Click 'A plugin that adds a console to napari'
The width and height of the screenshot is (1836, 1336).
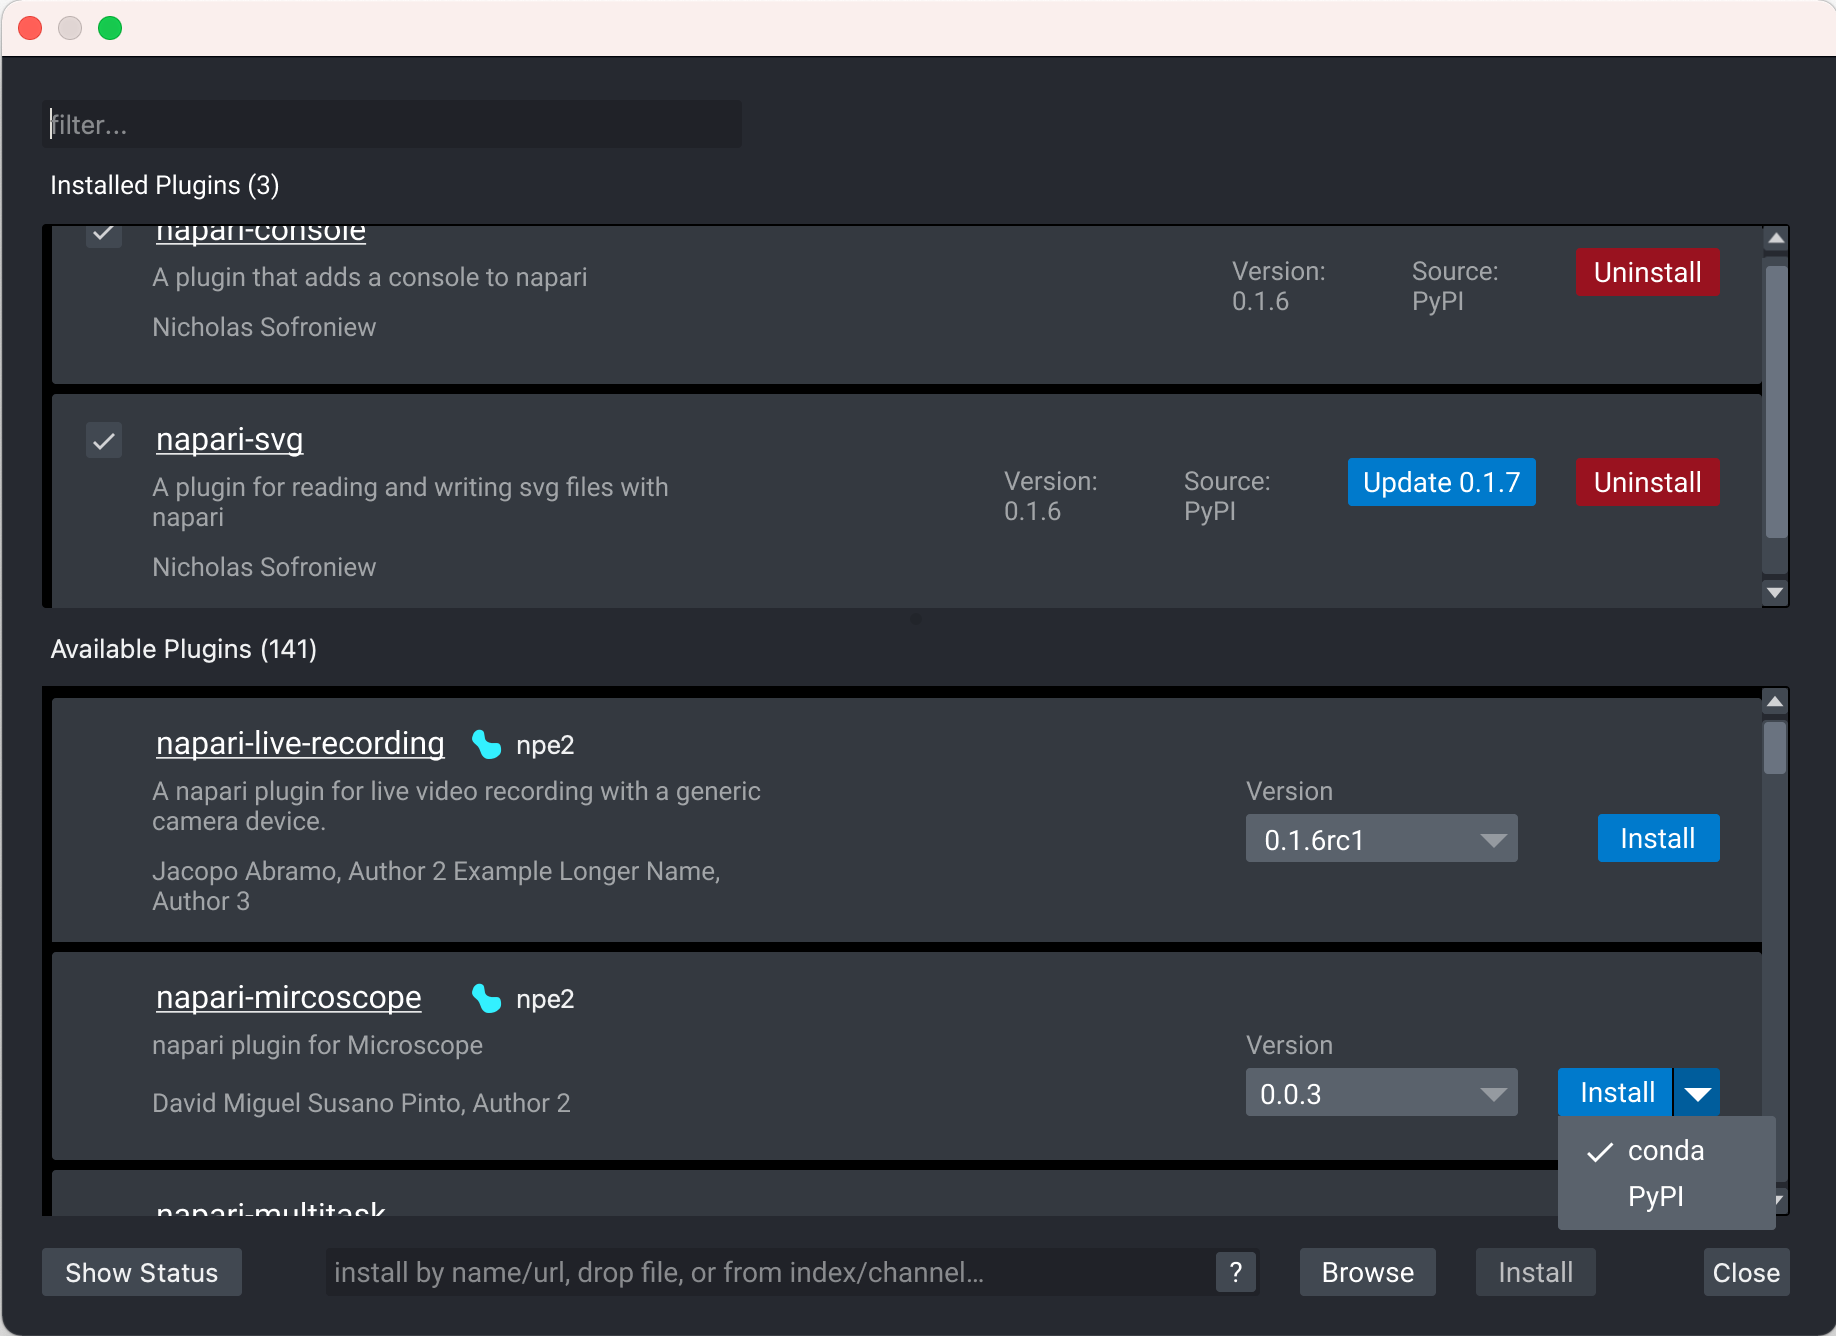point(370,277)
